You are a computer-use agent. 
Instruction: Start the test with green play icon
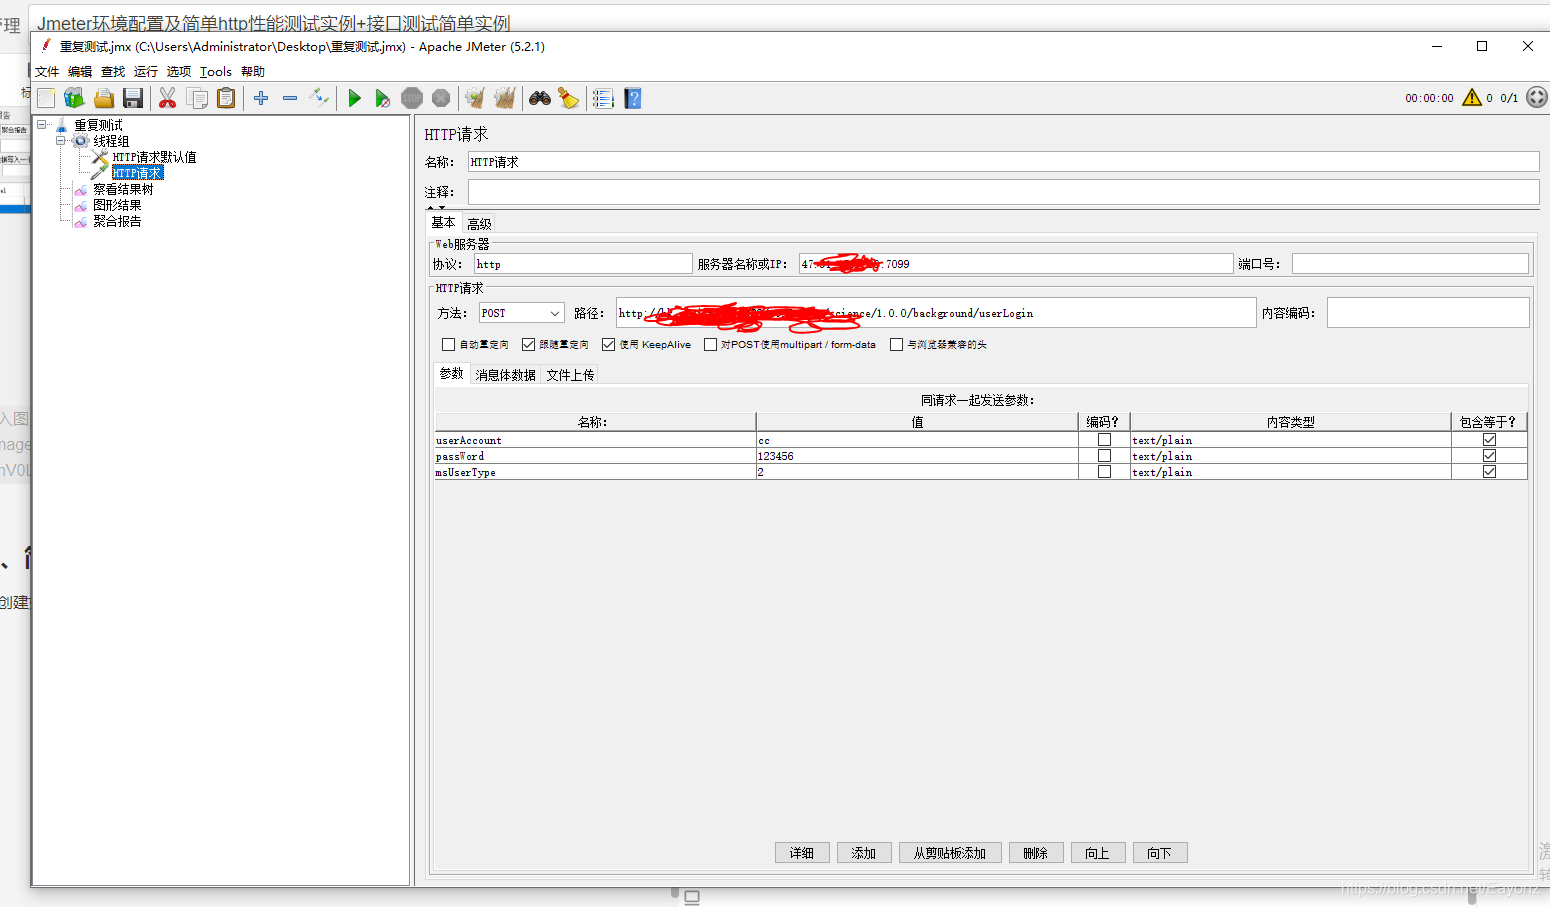(x=354, y=98)
